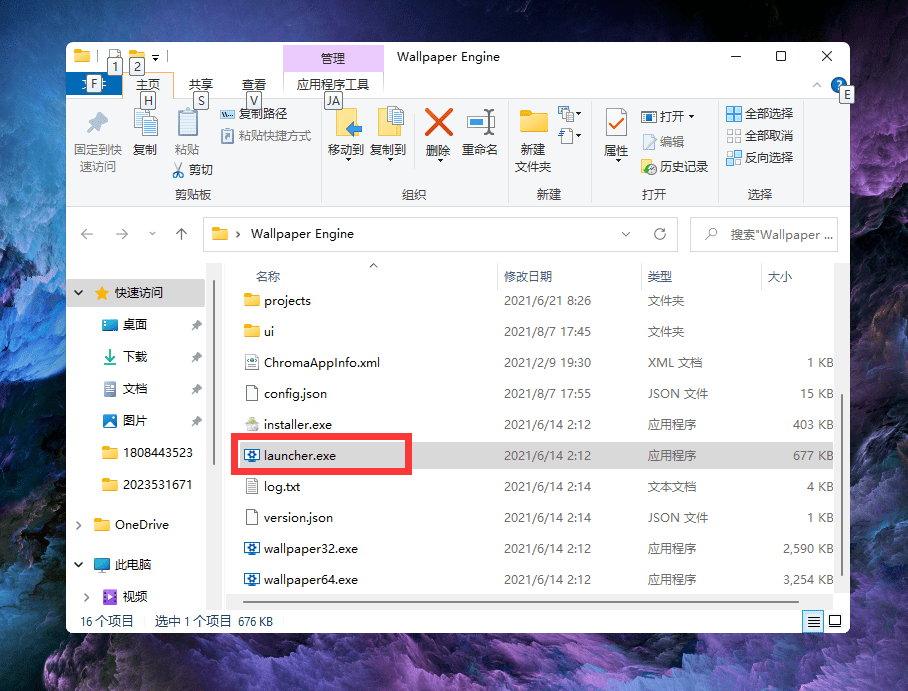908x691 pixels.
Task: Open the File (文件) tab
Action: [94, 84]
